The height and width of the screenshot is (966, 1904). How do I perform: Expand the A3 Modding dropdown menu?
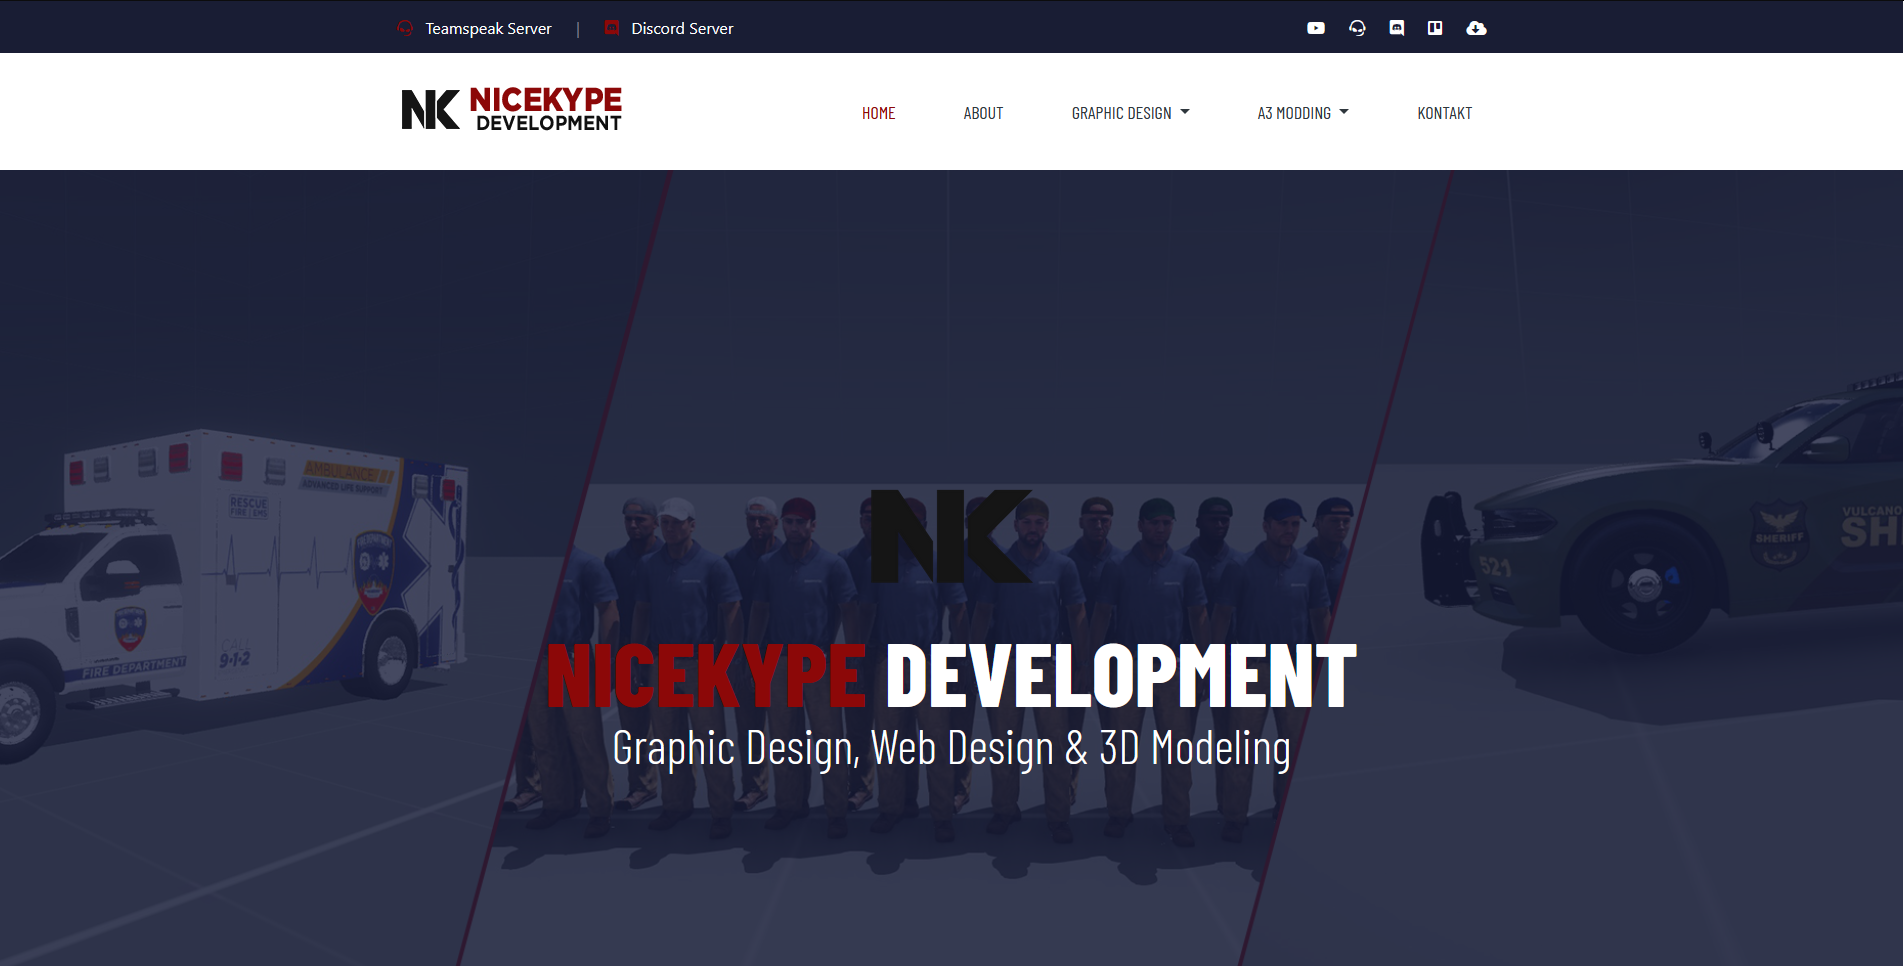coord(1294,113)
